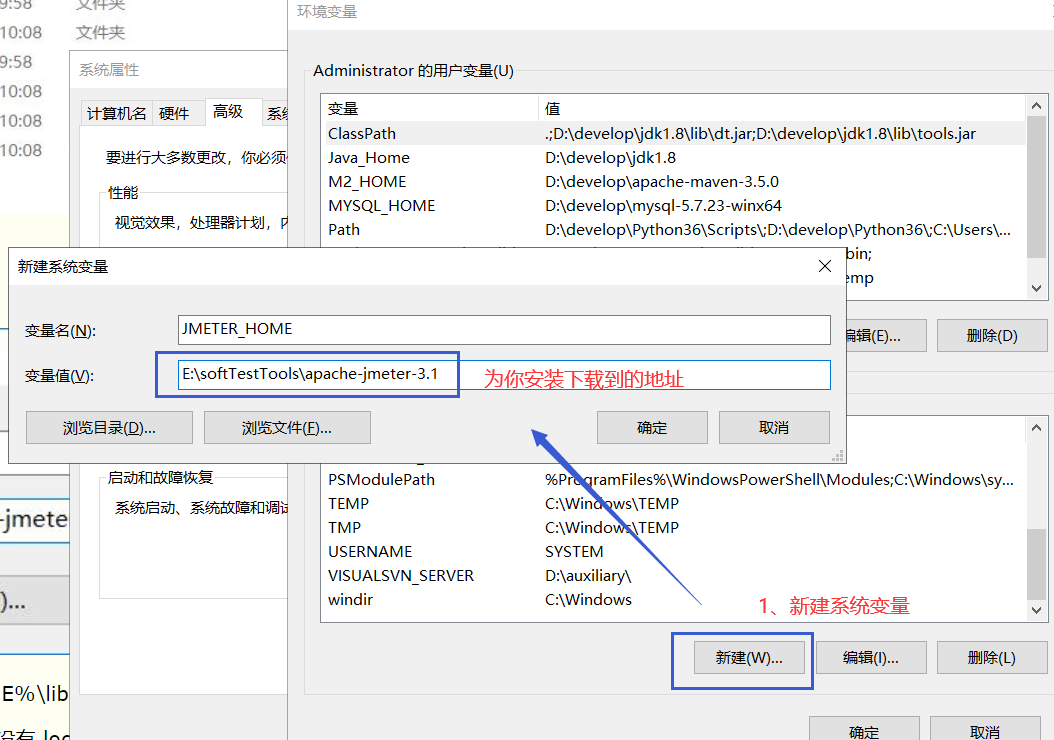The width and height of the screenshot is (1054, 740).
Task: Select the ClassPath user variable row
Action: point(676,133)
